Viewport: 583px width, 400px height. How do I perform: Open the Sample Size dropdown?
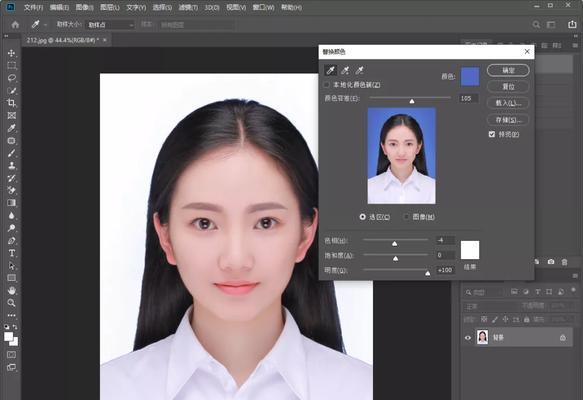[x=110, y=25]
